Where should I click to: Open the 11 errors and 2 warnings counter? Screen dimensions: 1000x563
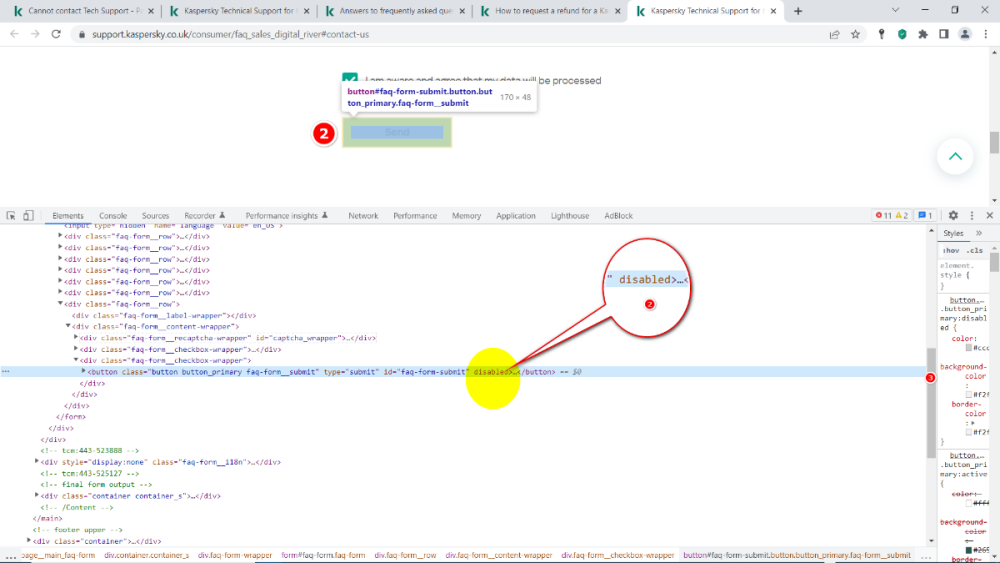(x=892, y=216)
